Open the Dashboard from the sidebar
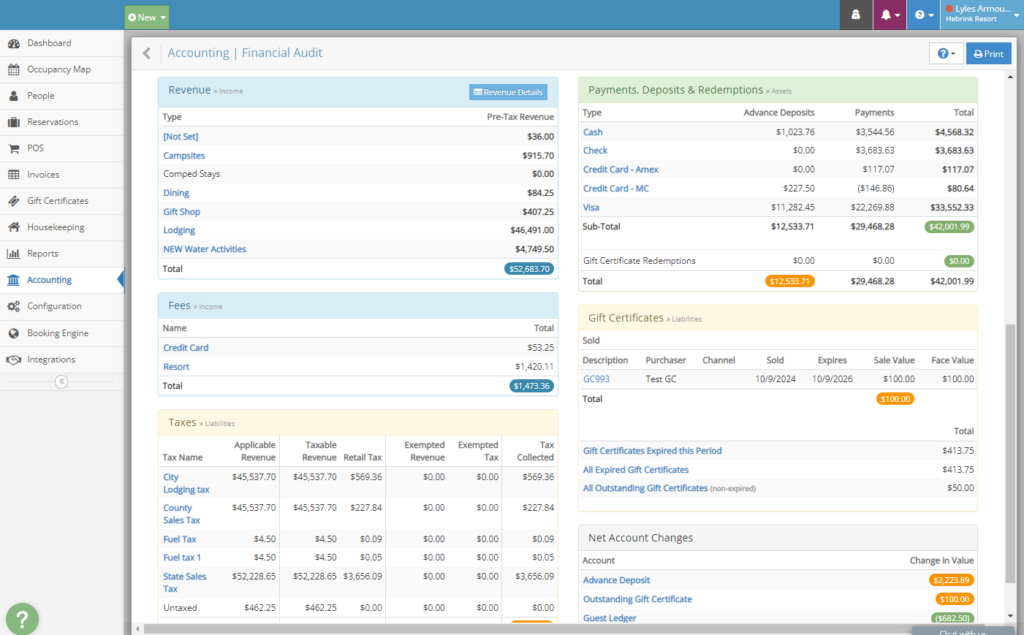This screenshot has width=1024, height=635. point(14,44)
